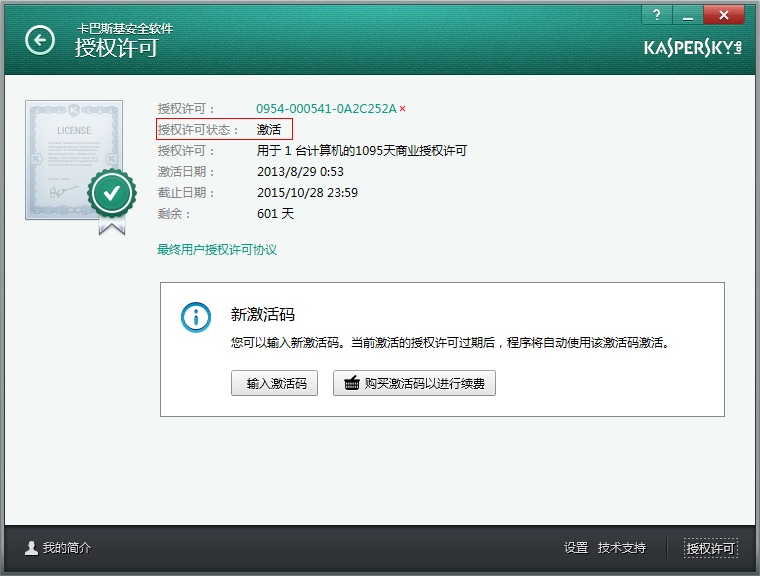Click the blue info icon
The width and height of the screenshot is (760, 576).
point(196,318)
